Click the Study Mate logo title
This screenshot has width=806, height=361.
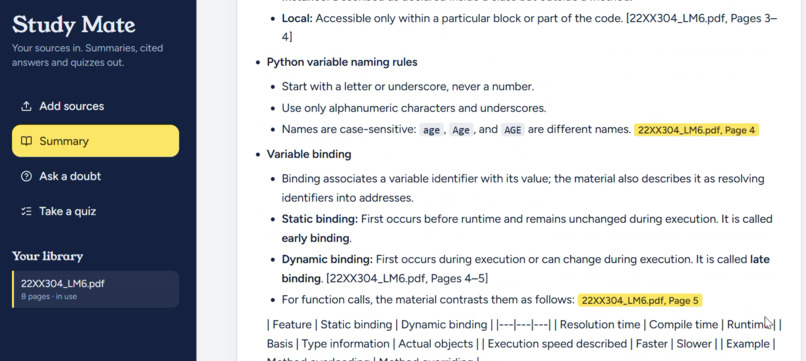(74, 25)
